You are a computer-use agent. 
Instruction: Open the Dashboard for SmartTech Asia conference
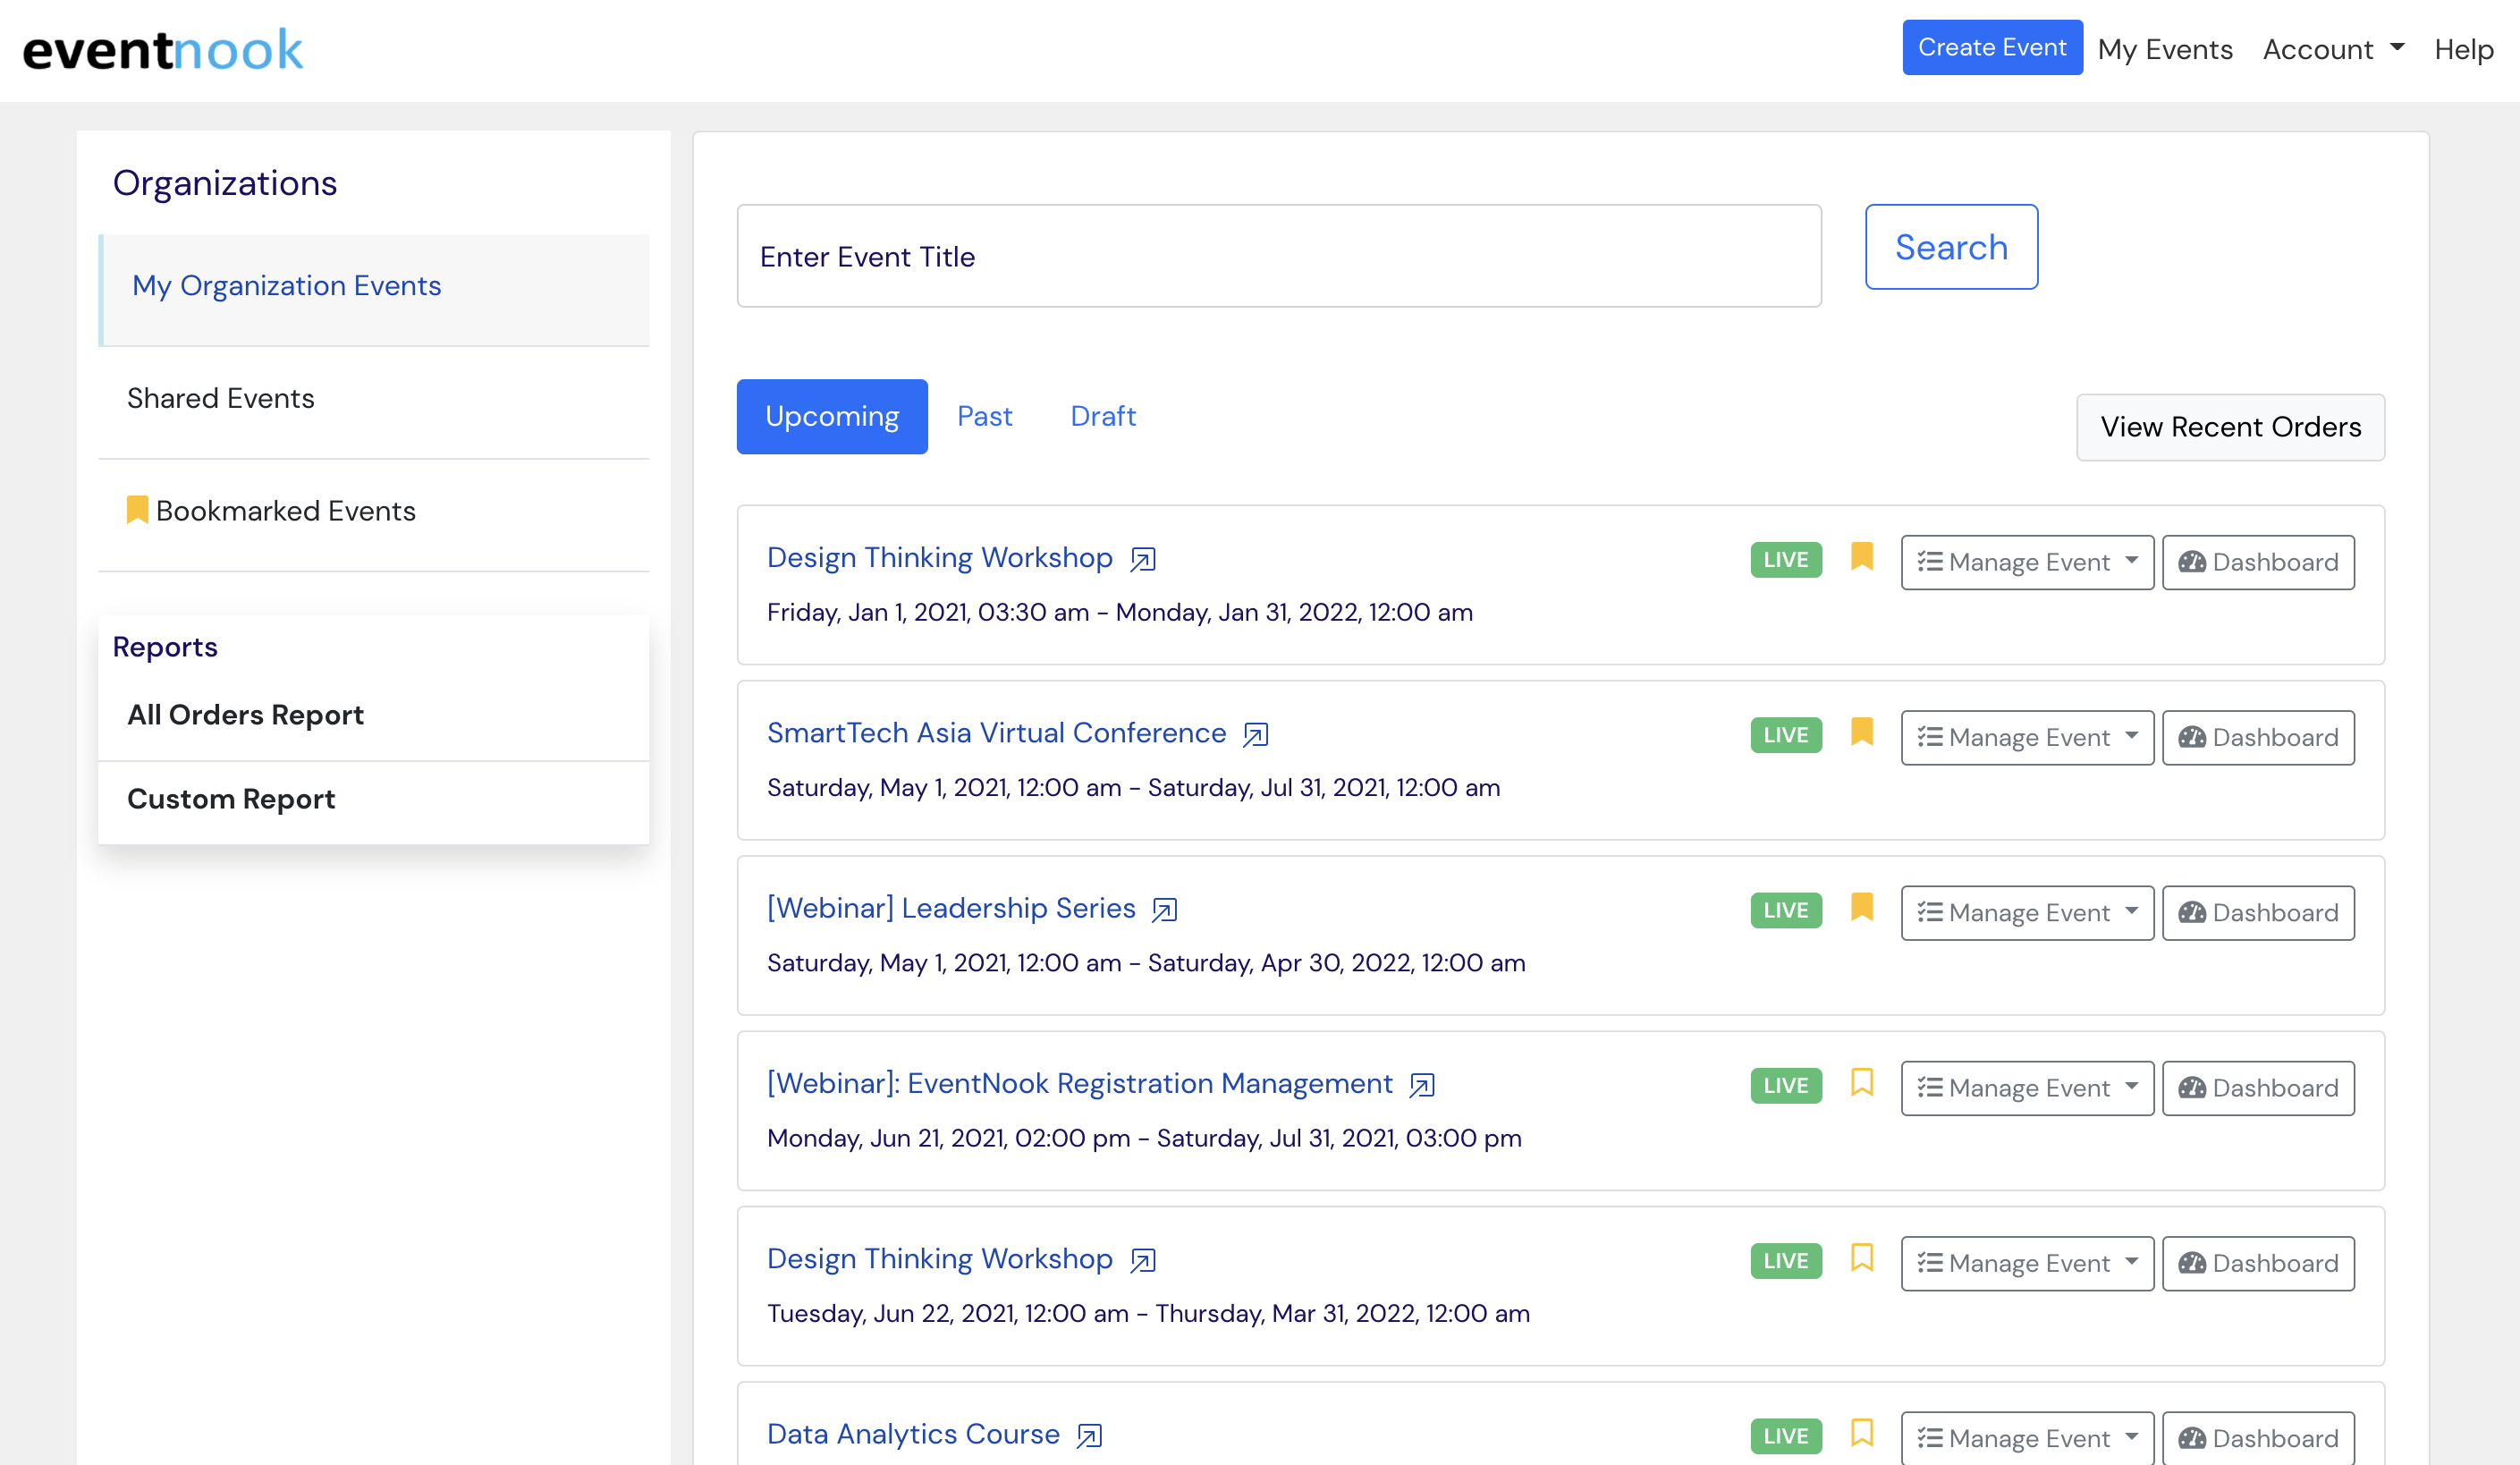click(x=2258, y=737)
